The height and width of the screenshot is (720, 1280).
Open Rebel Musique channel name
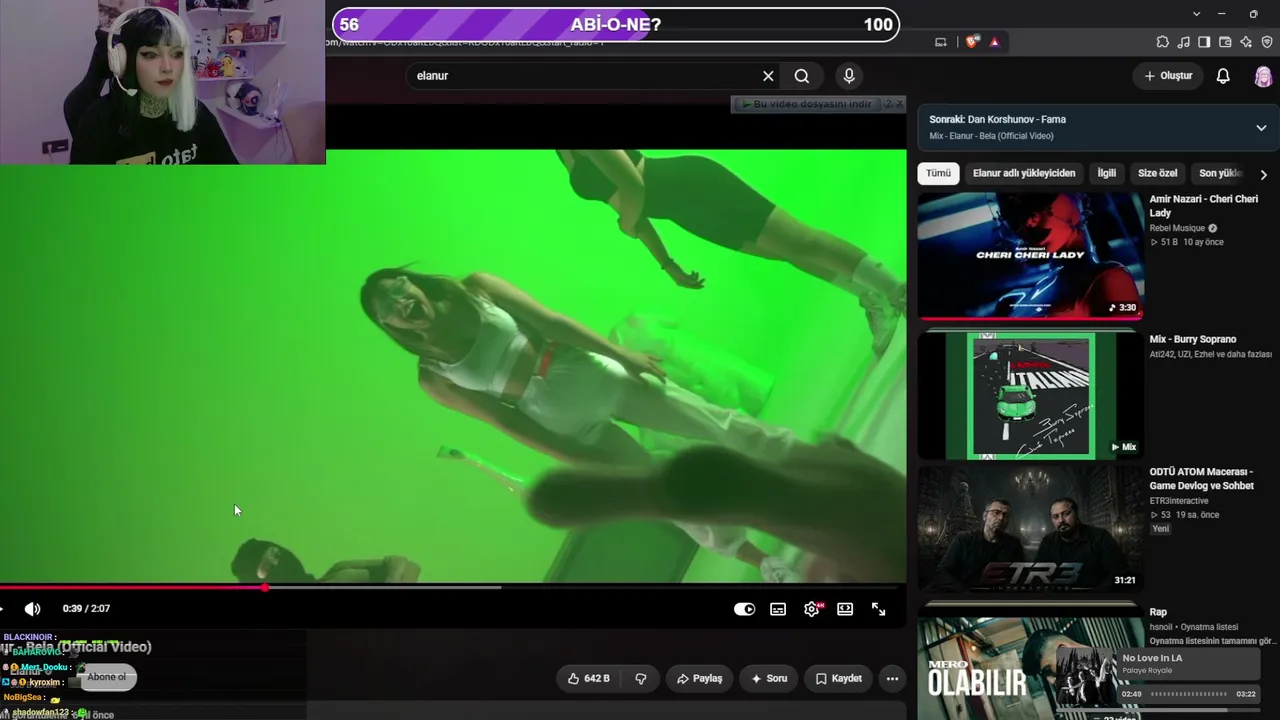(1178, 228)
